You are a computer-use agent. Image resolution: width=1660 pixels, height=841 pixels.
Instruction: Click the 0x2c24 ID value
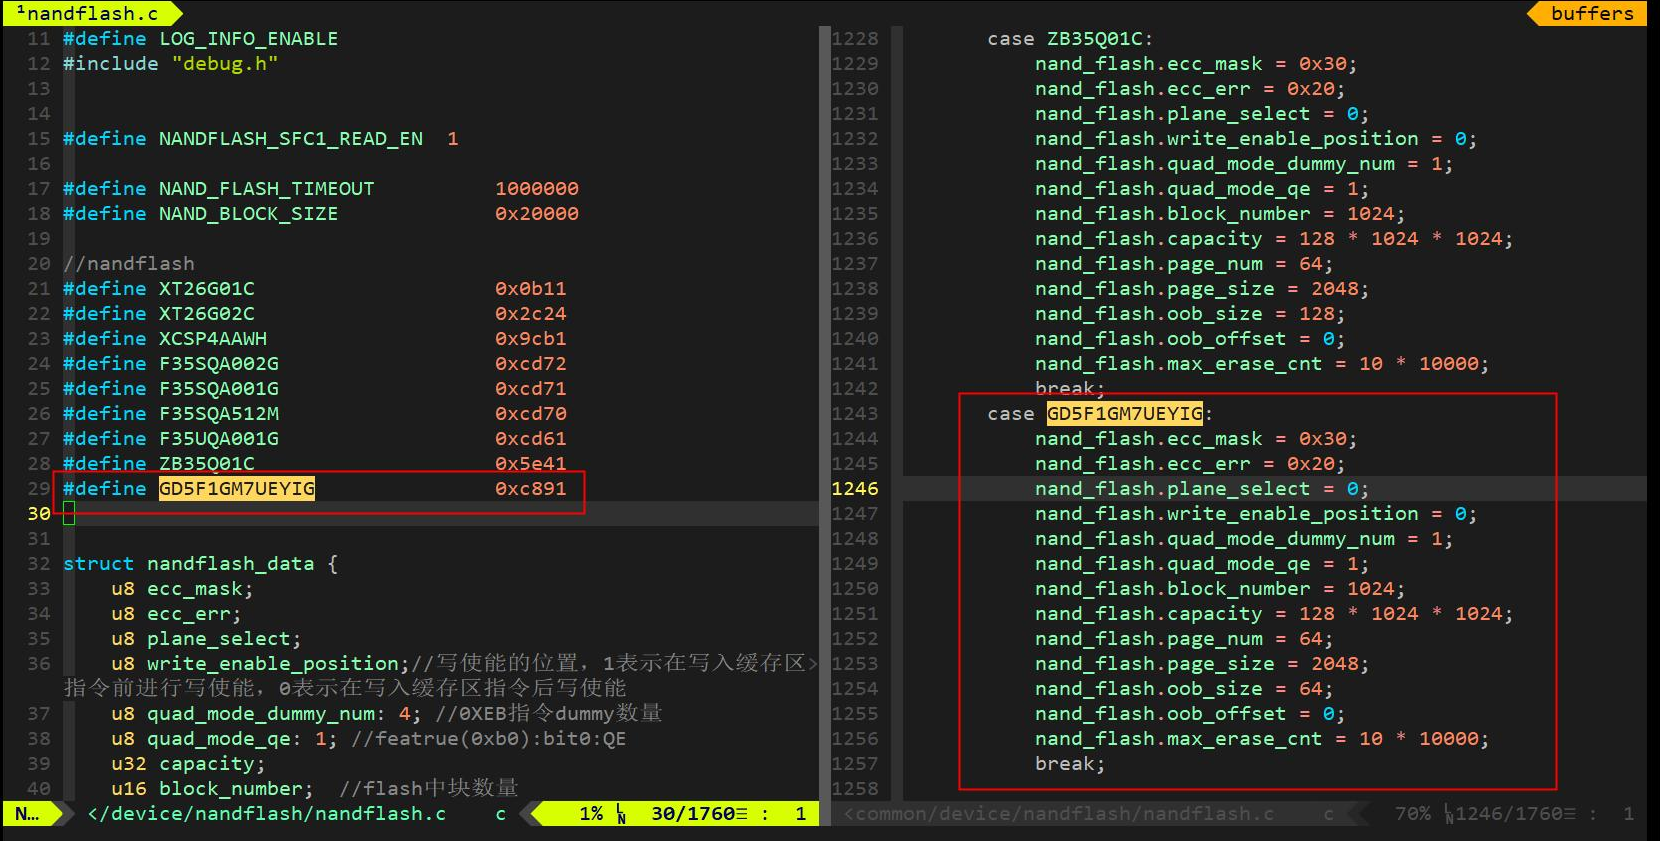pyautogui.click(x=531, y=314)
